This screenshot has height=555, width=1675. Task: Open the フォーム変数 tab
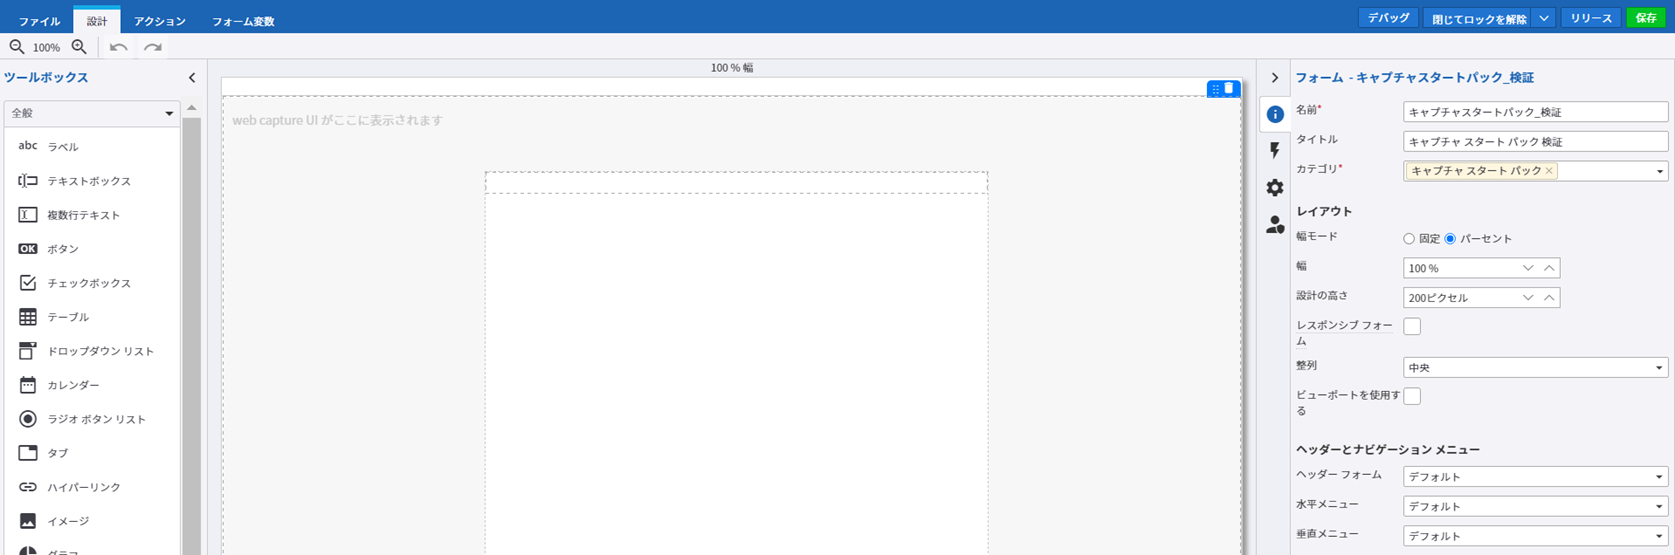[243, 21]
